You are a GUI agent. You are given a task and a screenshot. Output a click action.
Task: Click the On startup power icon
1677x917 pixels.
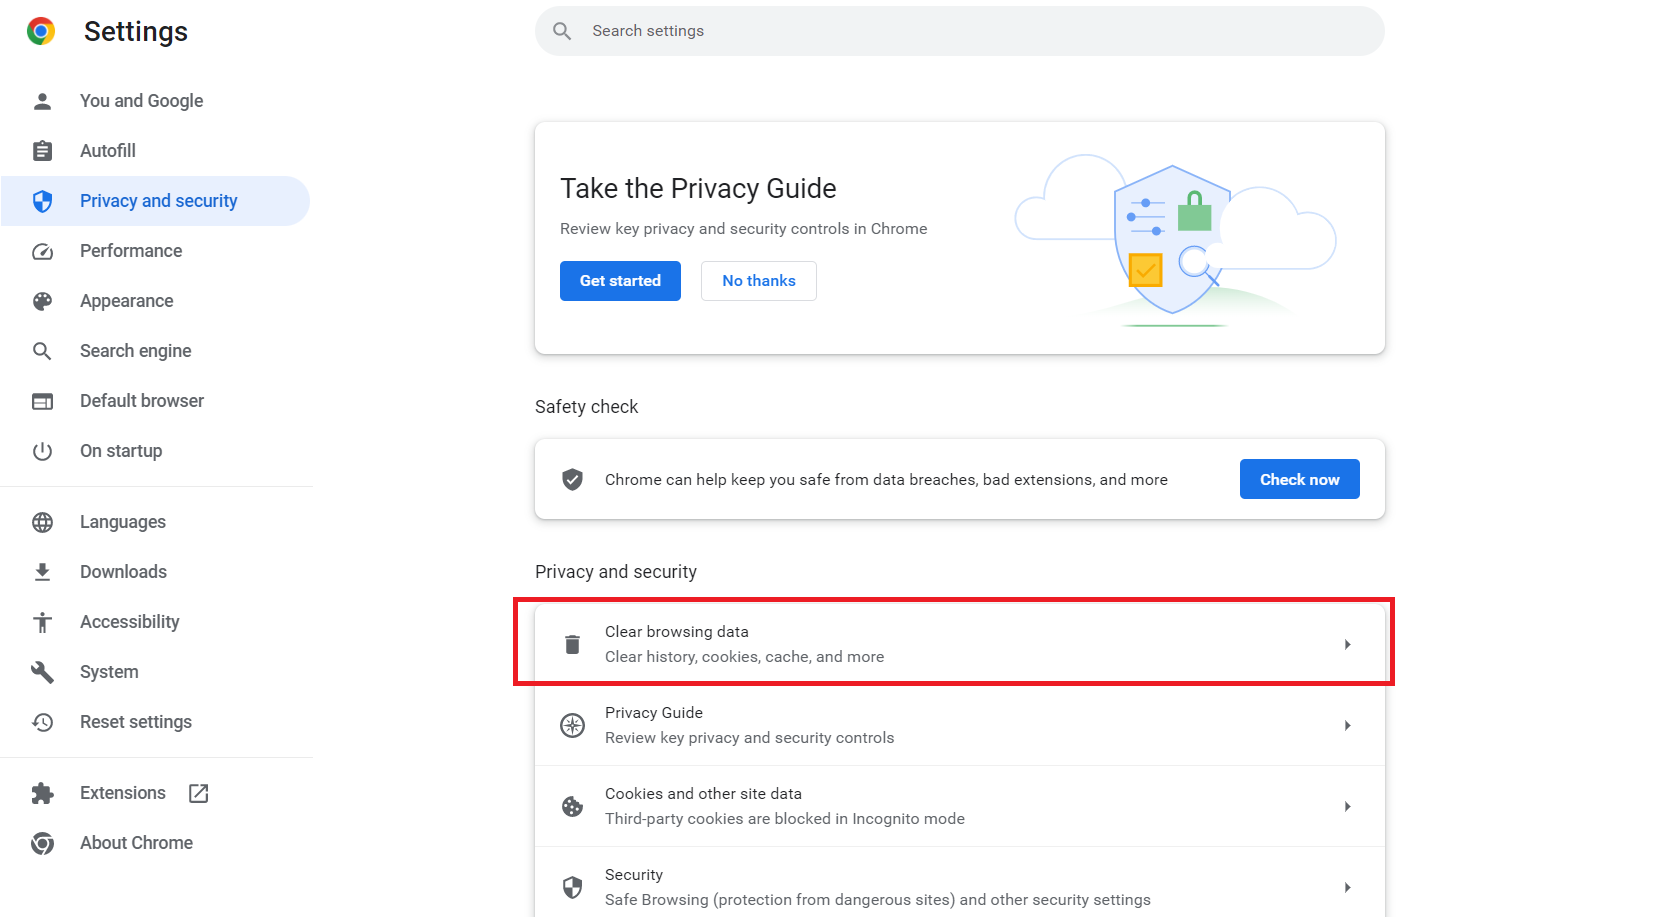[42, 451]
